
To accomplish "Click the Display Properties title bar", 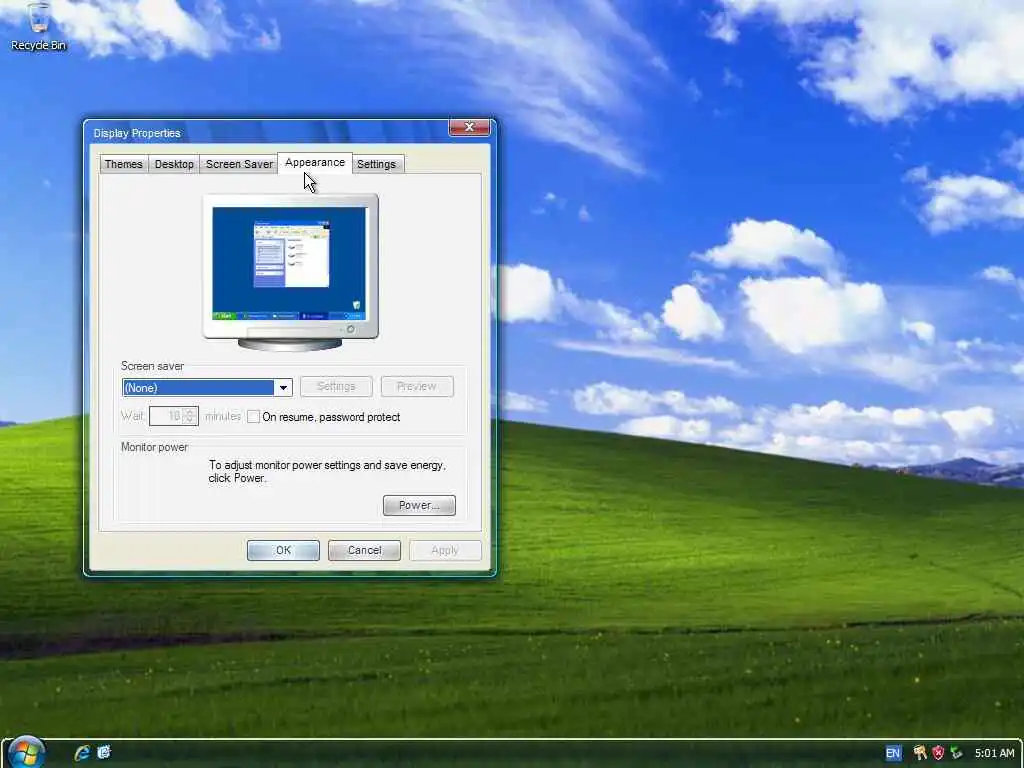I will [268, 133].
